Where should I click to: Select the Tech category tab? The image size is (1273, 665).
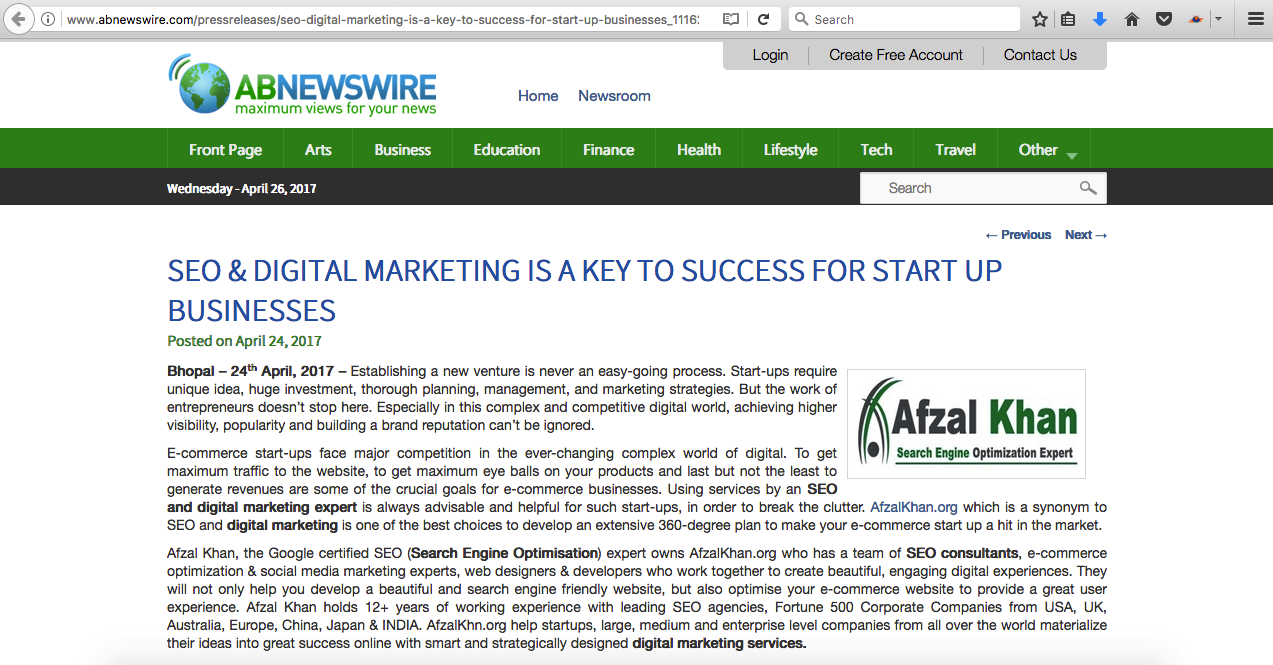(x=876, y=150)
